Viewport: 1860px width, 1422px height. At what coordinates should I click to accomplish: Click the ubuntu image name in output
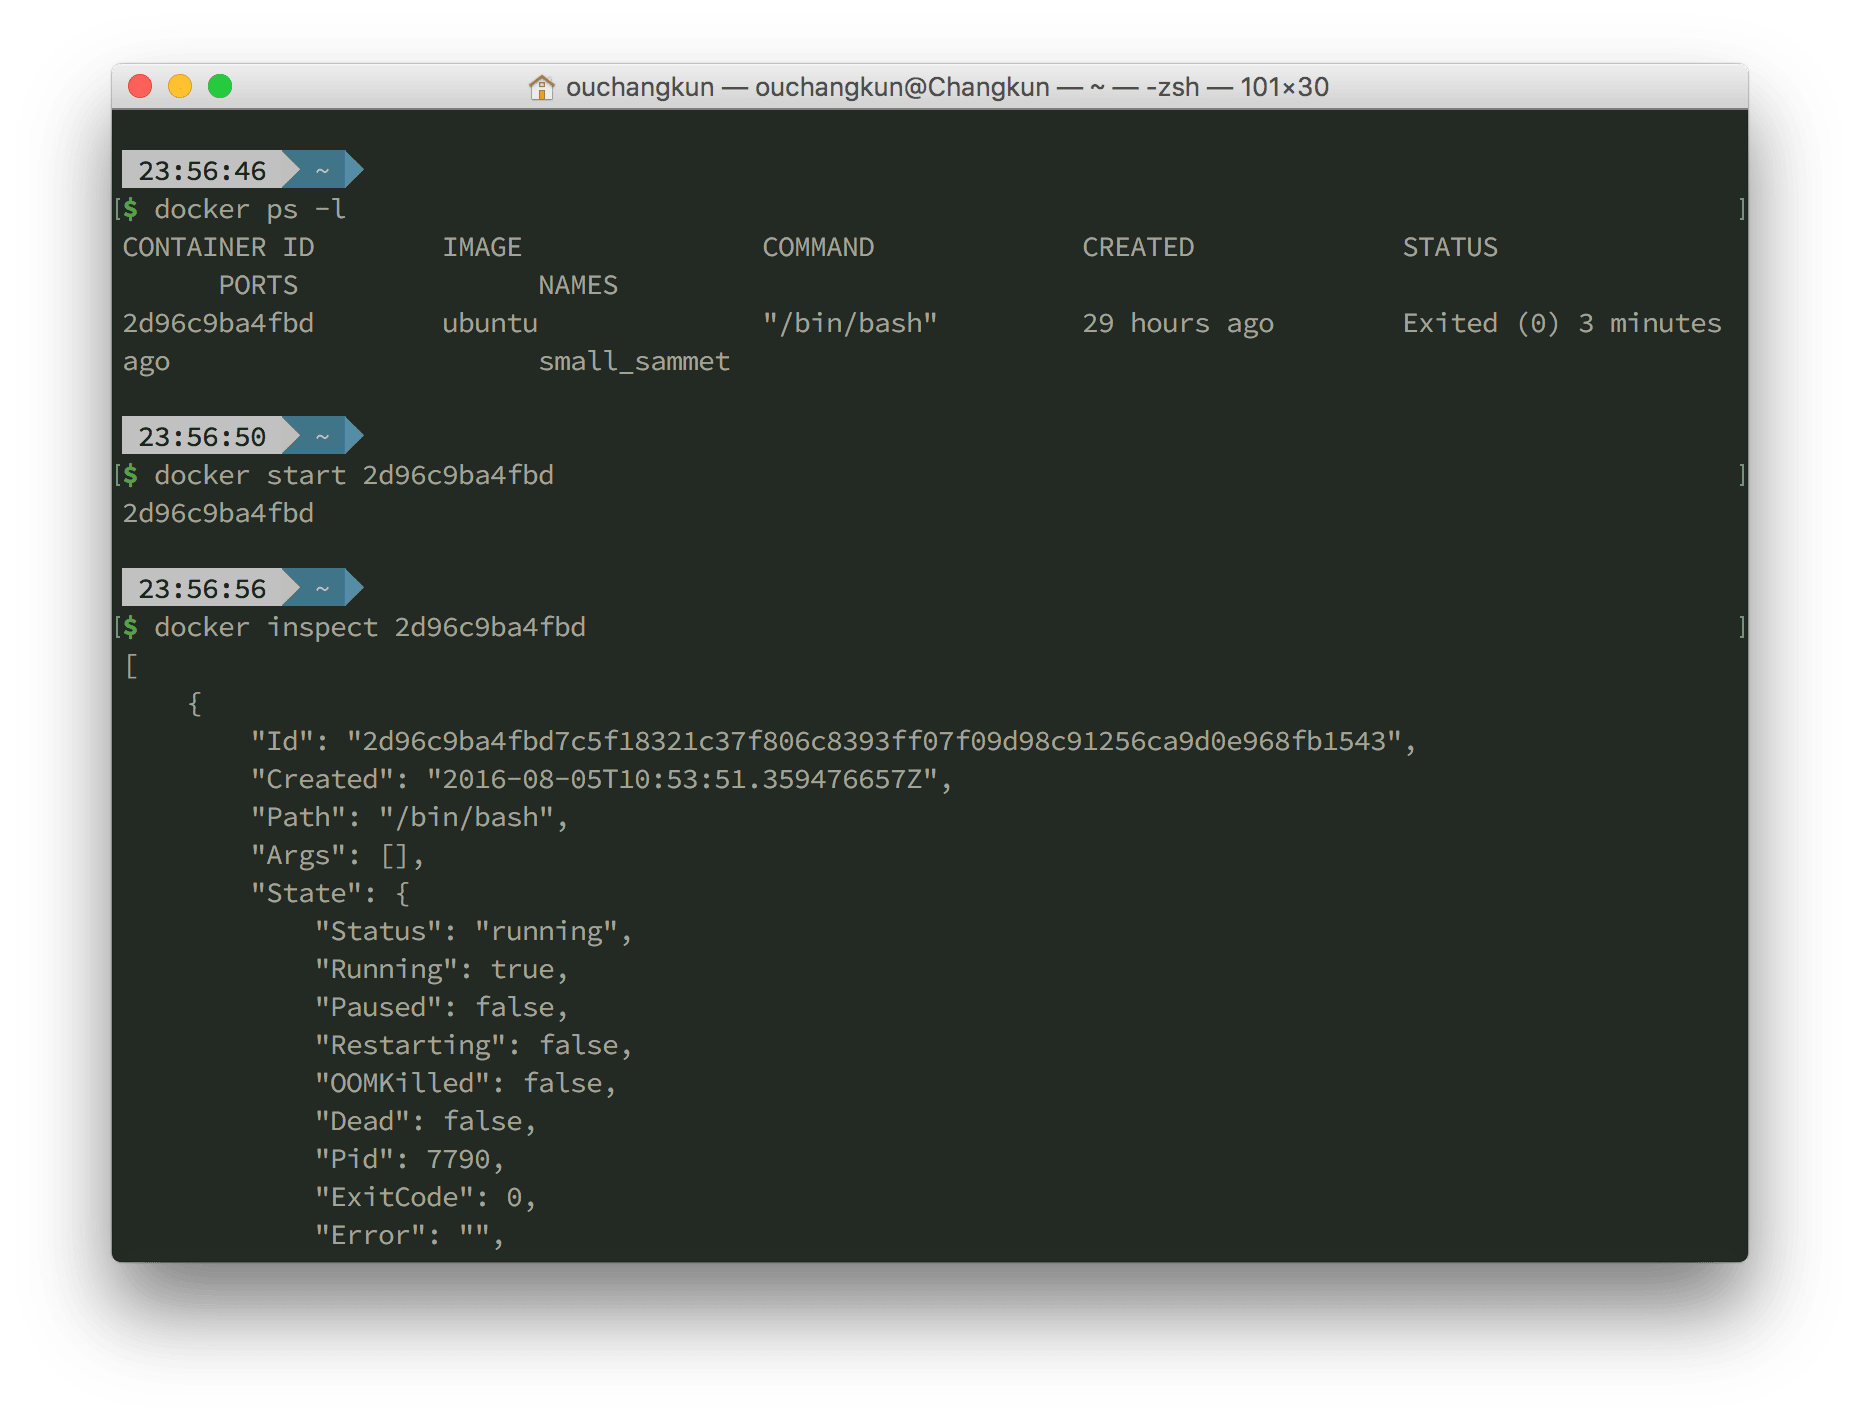tap(490, 323)
